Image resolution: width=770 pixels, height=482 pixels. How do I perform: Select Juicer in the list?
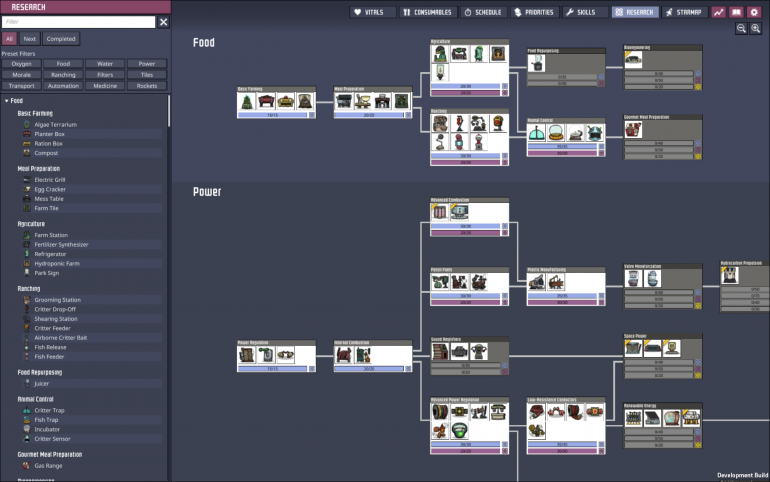92,384
